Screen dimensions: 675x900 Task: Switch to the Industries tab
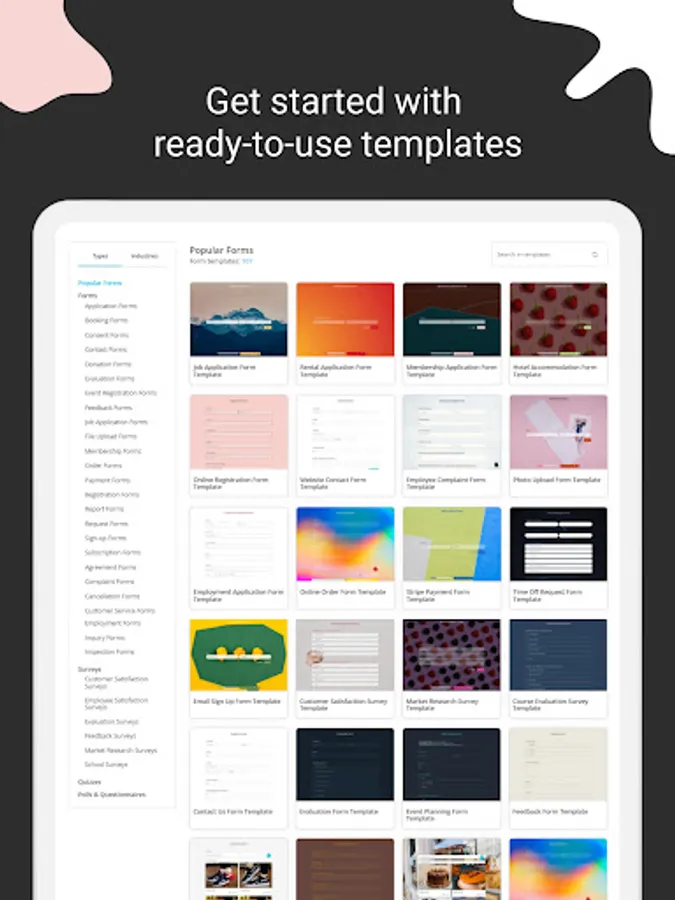(144, 256)
